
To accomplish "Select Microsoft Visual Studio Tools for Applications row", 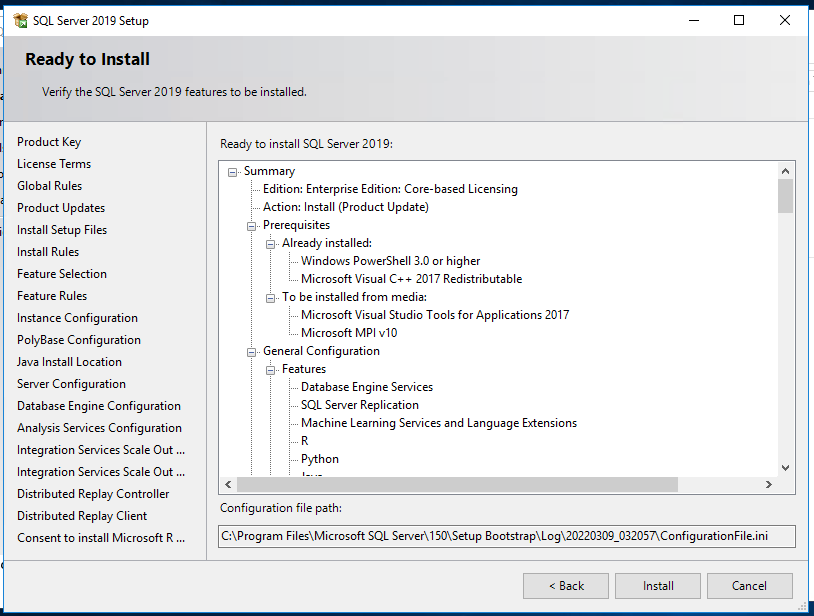I will pyautogui.click(x=435, y=315).
